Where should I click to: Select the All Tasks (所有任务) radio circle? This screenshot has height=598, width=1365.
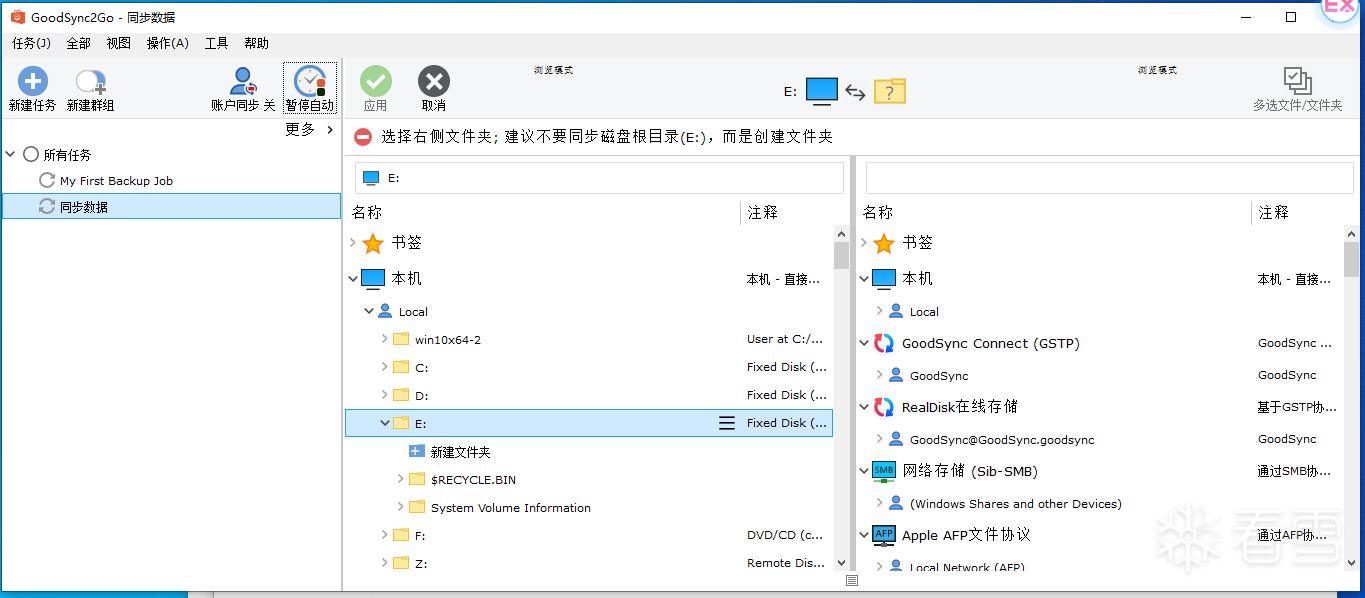31,154
